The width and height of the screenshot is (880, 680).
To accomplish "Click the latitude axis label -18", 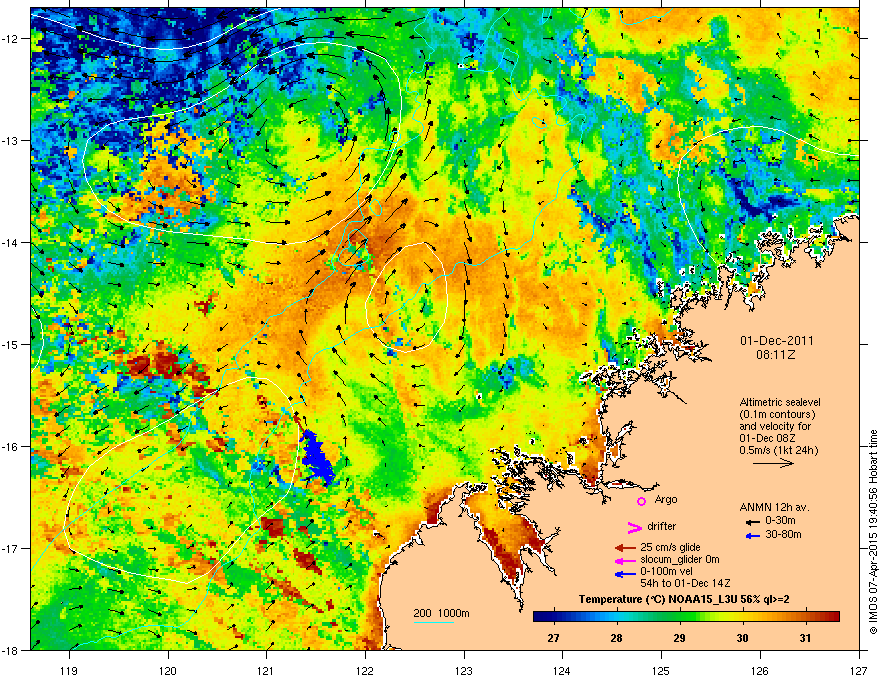I will [x=10, y=650].
